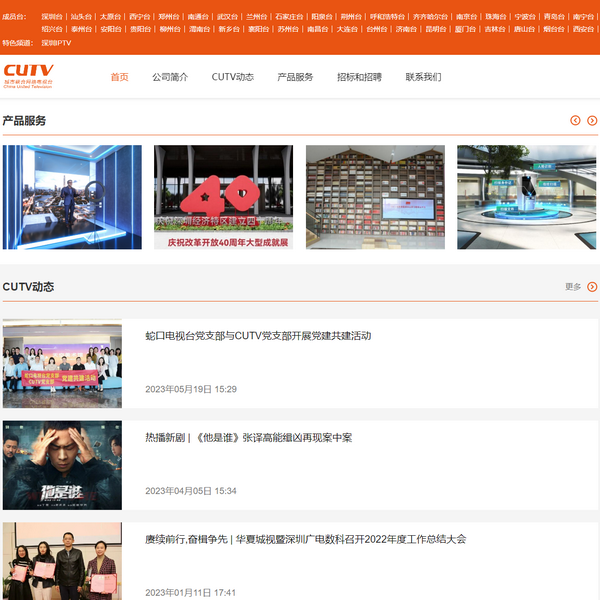This screenshot has height=600, width=600.
Task: Open the 首页 menu item
Action: (119, 77)
